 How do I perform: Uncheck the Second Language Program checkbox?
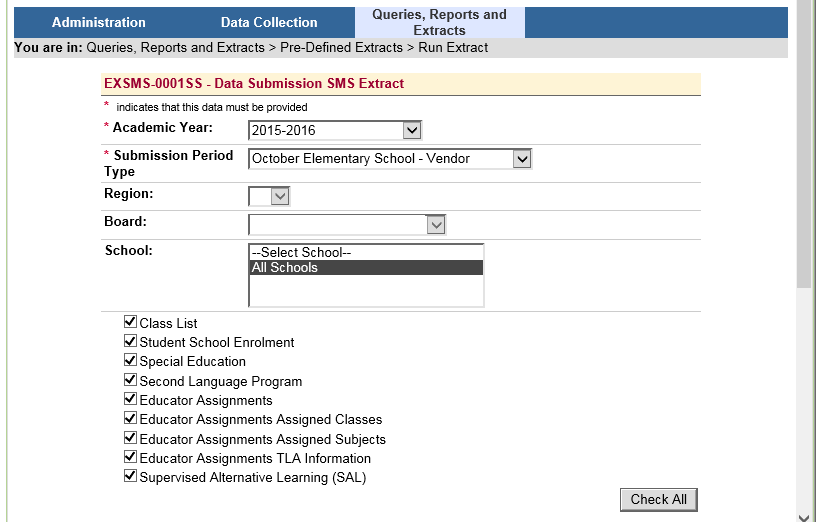pos(130,380)
